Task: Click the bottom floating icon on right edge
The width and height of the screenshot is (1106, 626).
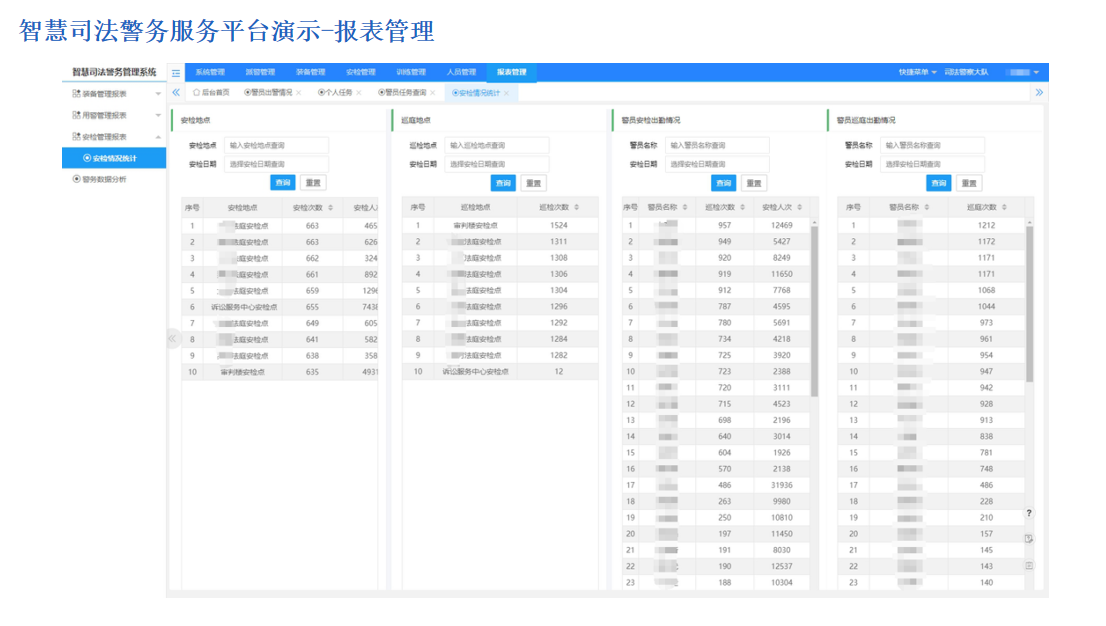Action: (1031, 565)
